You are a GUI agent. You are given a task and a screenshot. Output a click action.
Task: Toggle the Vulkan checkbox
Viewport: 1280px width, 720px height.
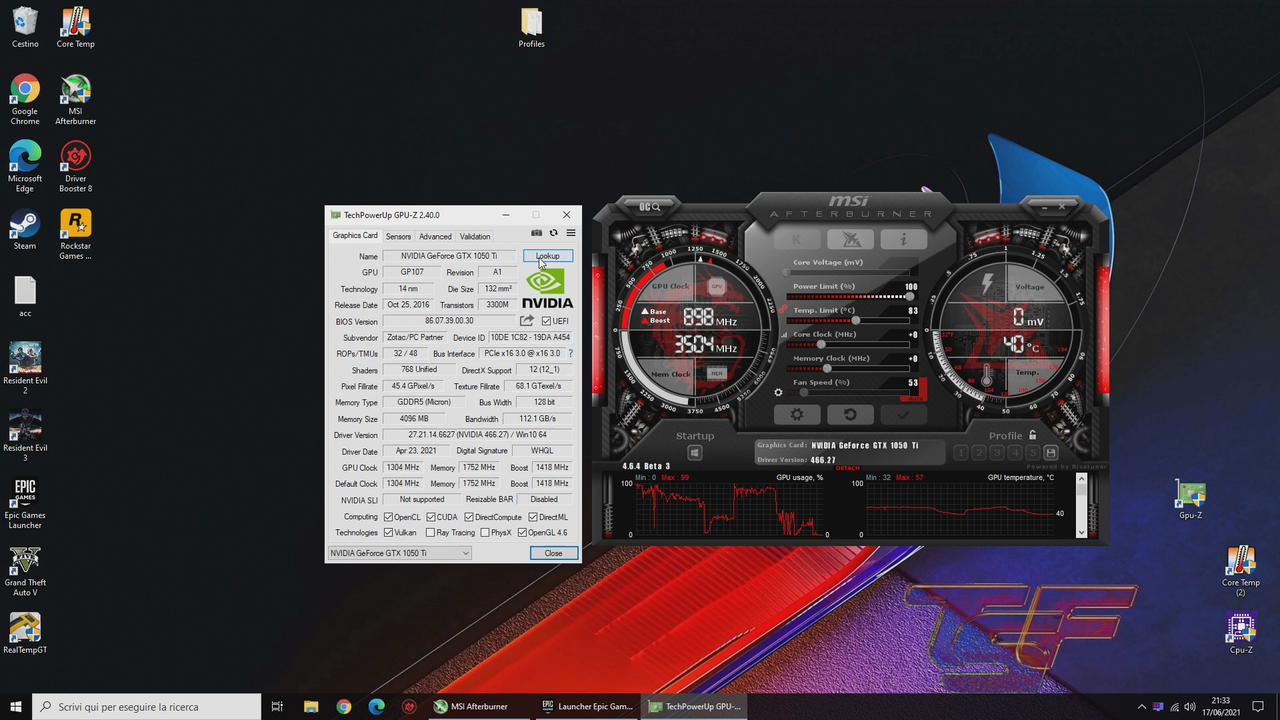tap(388, 533)
